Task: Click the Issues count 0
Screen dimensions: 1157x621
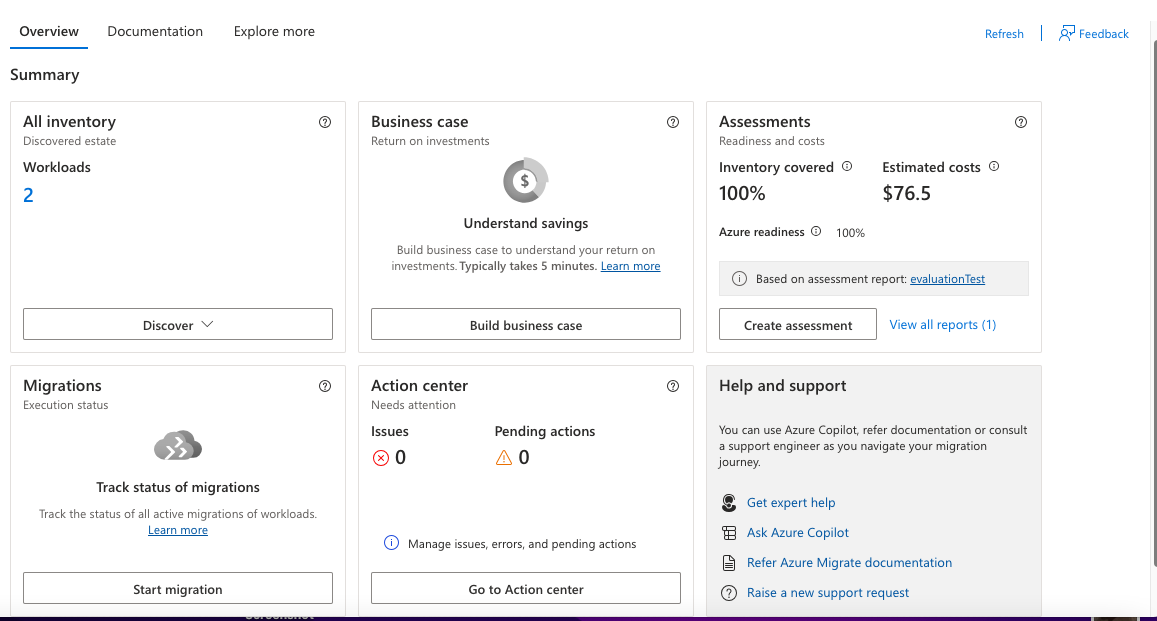Action: [x=401, y=458]
